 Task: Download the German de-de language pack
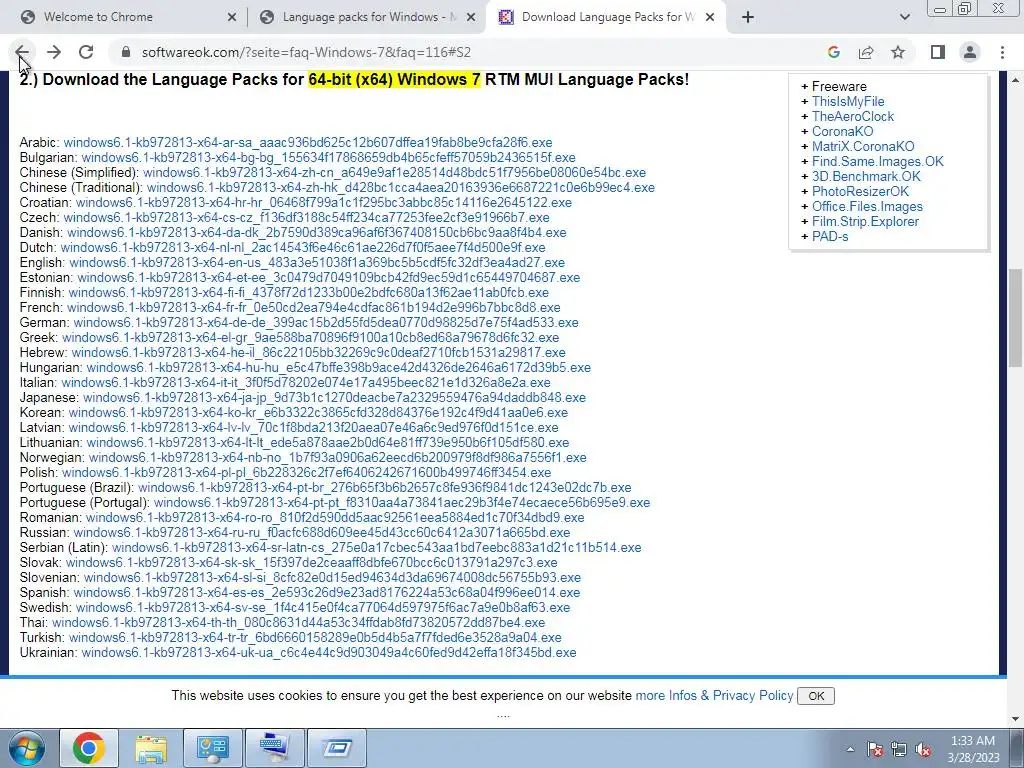[326, 323]
